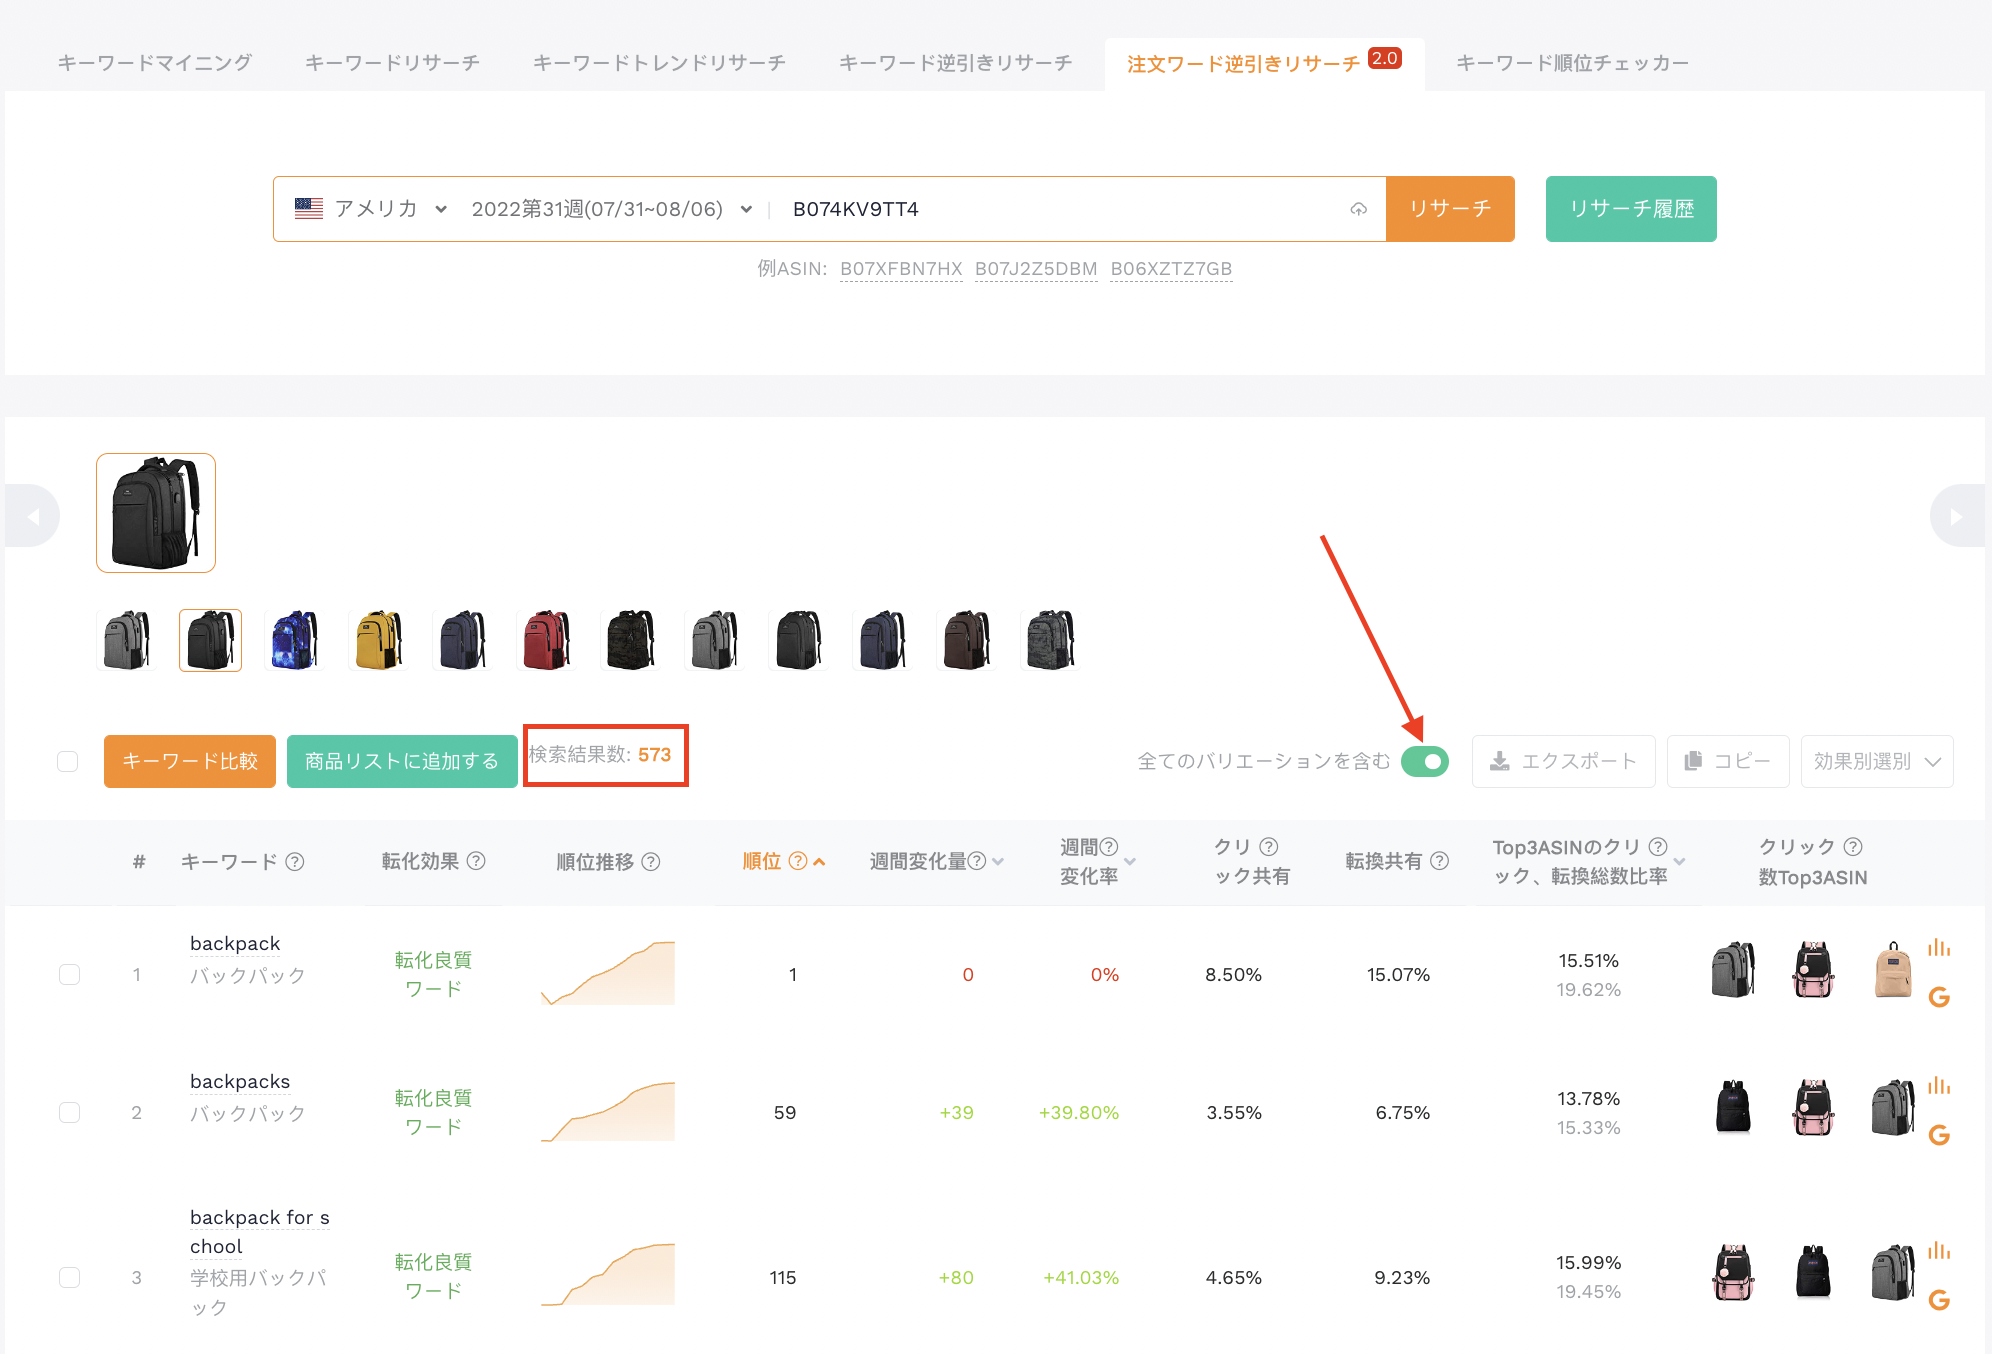The width and height of the screenshot is (1992, 1354).
Task: Toggle 全てのバリエーションを含む switch
Action: [x=1425, y=761]
